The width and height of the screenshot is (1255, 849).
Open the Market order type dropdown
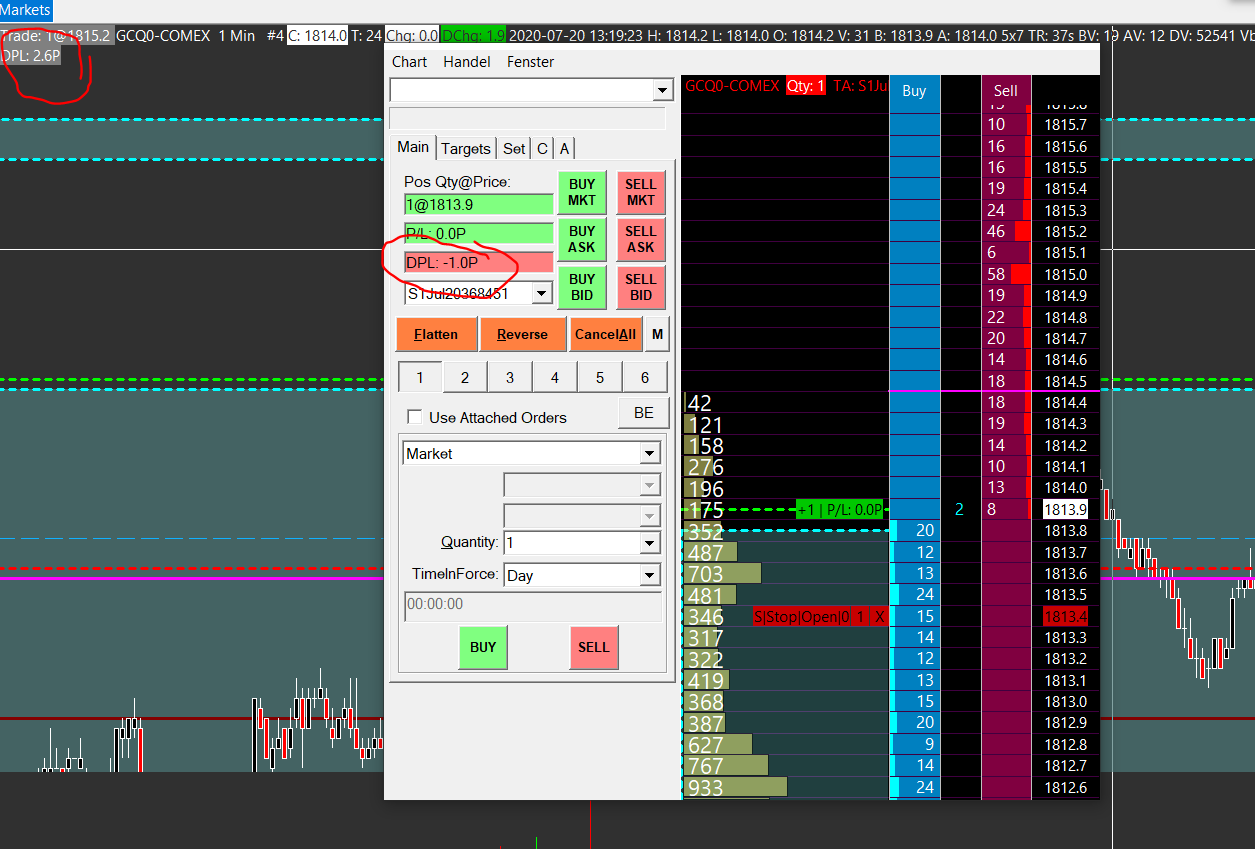pyautogui.click(x=650, y=454)
